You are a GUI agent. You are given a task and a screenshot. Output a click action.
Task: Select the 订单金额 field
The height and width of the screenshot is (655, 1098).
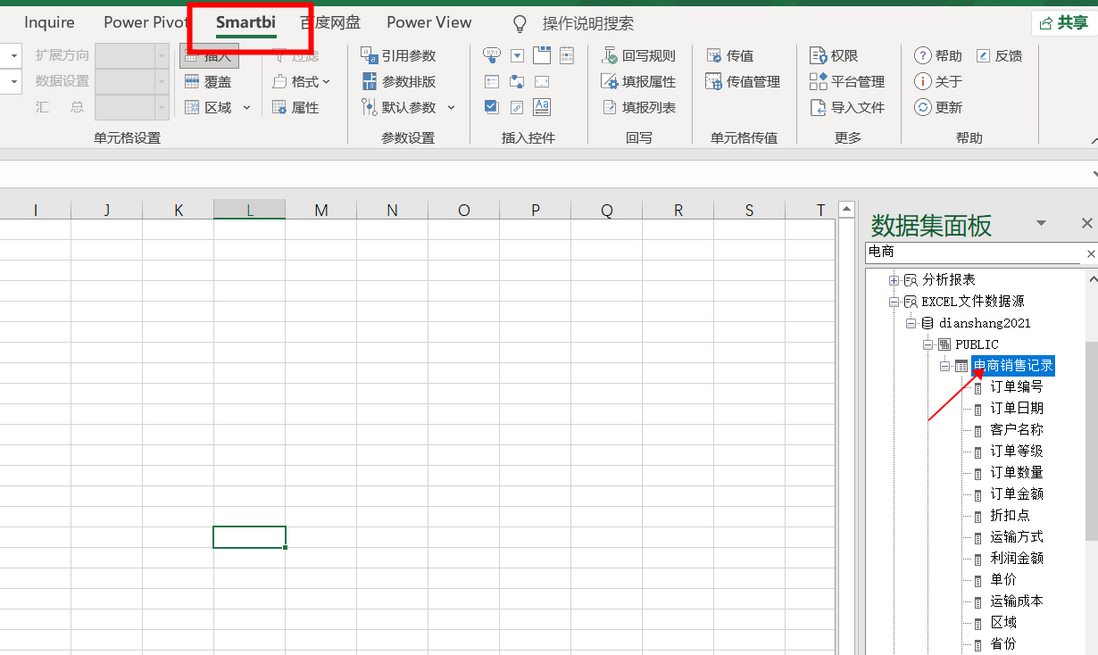[1017, 494]
